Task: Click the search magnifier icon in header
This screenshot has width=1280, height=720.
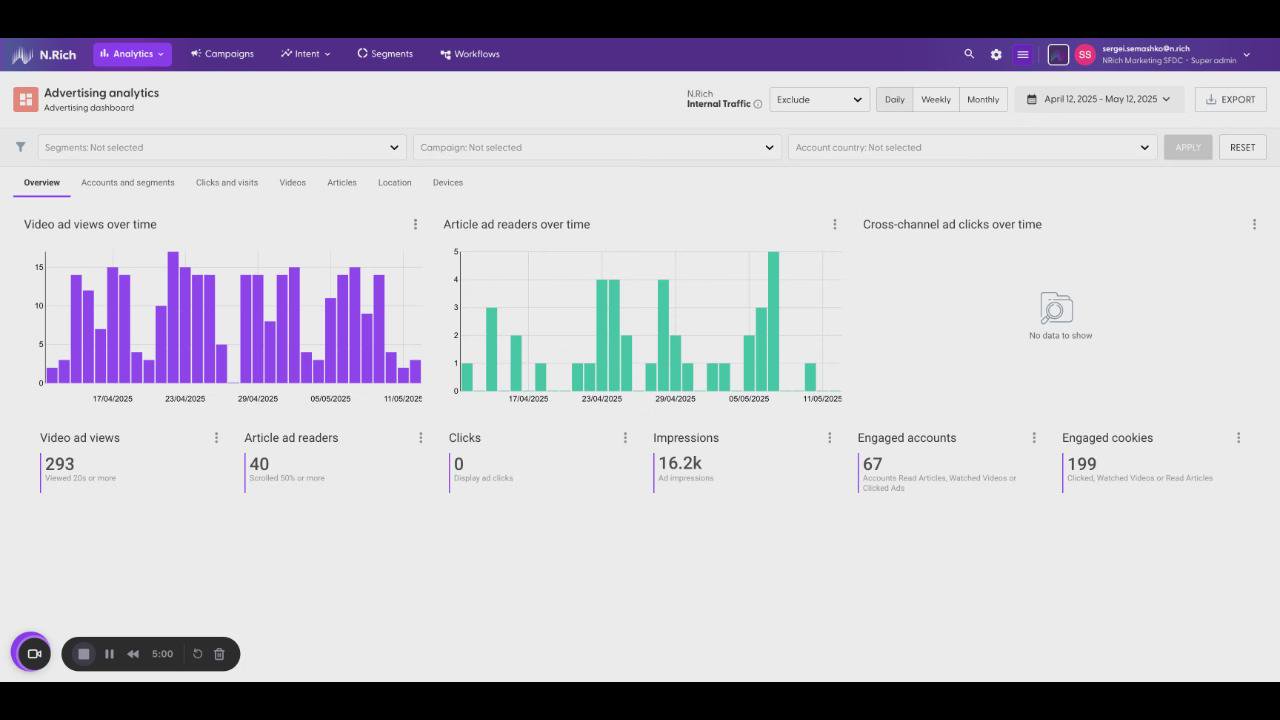Action: [969, 54]
